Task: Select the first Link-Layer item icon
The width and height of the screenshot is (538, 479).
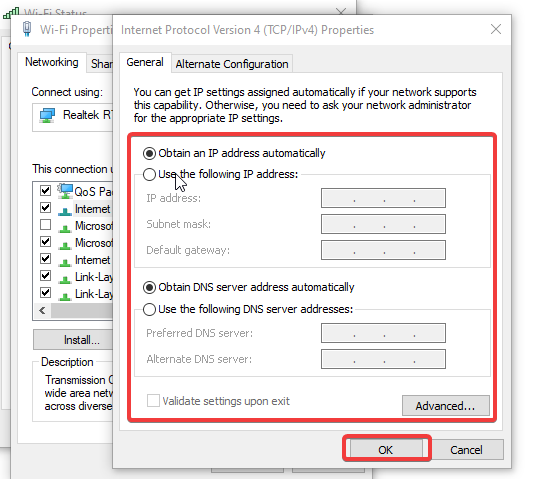Action: 65,278
